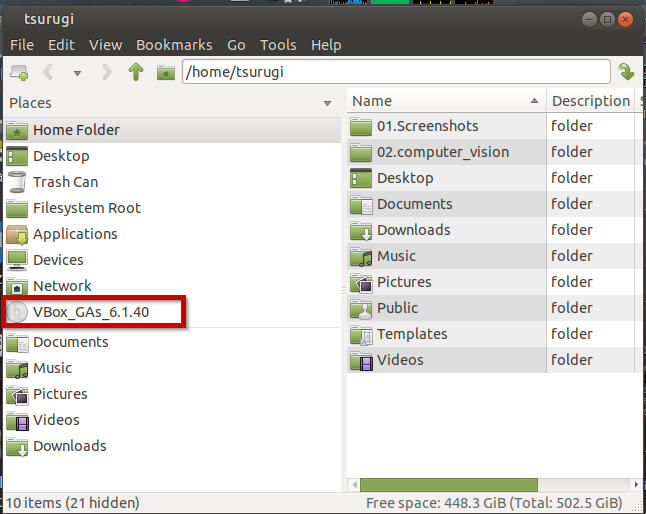Open the File menu
The image size is (646, 514).
pyautogui.click(x=22, y=45)
